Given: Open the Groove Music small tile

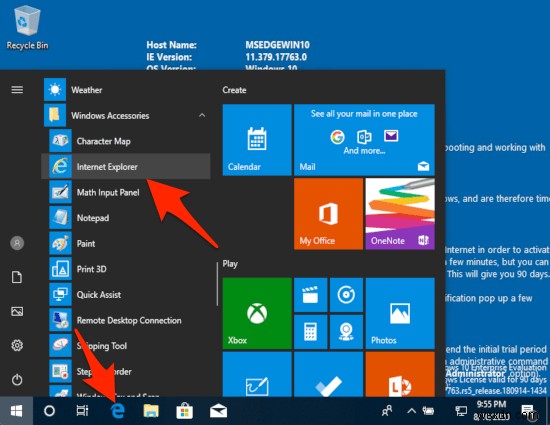Looking at the screenshot, I should [346, 295].
